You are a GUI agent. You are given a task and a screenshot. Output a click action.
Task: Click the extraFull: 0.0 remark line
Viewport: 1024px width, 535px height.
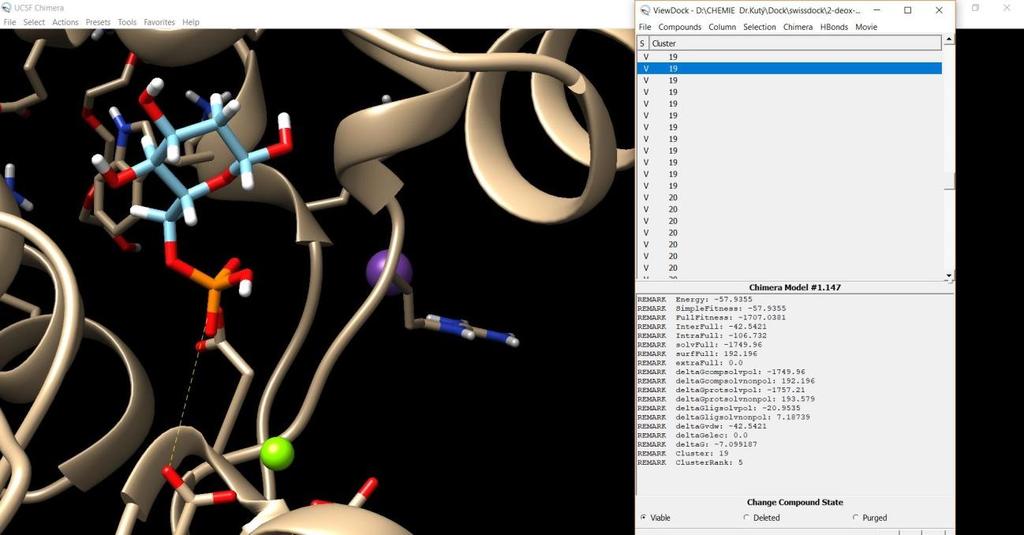(690, 363)
